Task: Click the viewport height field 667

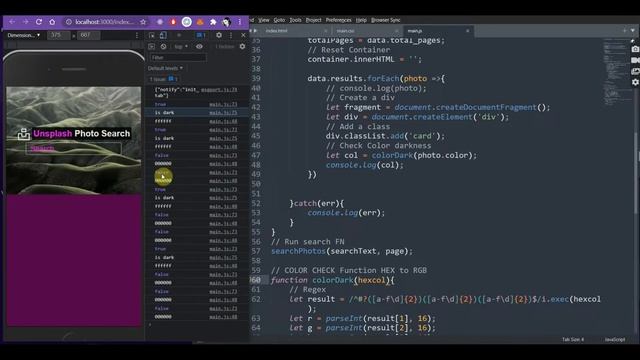Action: (x=88, y=35)
